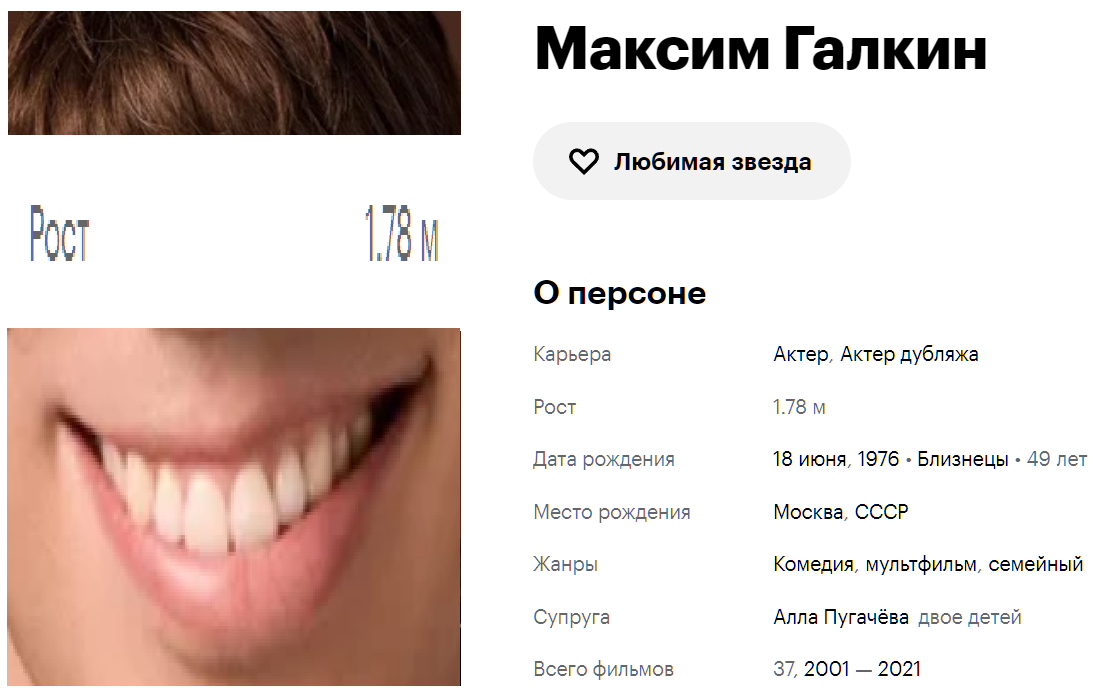
Task: Click the Москва birthplace link
Action: click(807, 512)
